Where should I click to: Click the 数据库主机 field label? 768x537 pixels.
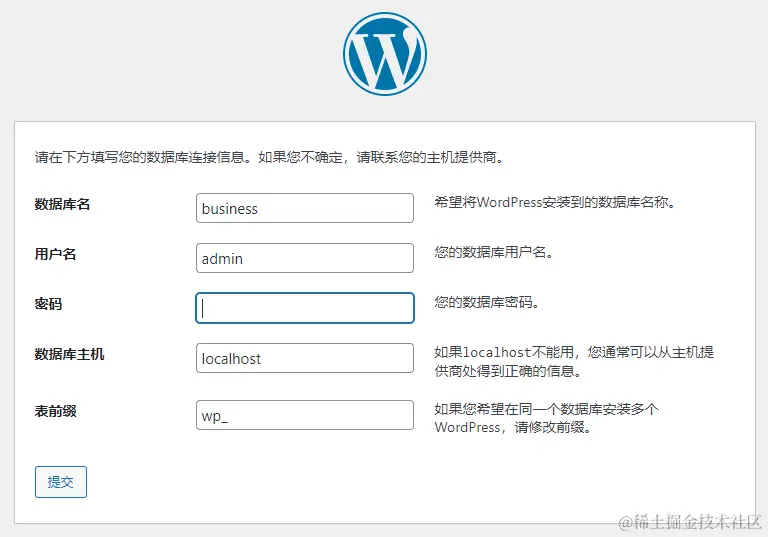coord(69,354)
